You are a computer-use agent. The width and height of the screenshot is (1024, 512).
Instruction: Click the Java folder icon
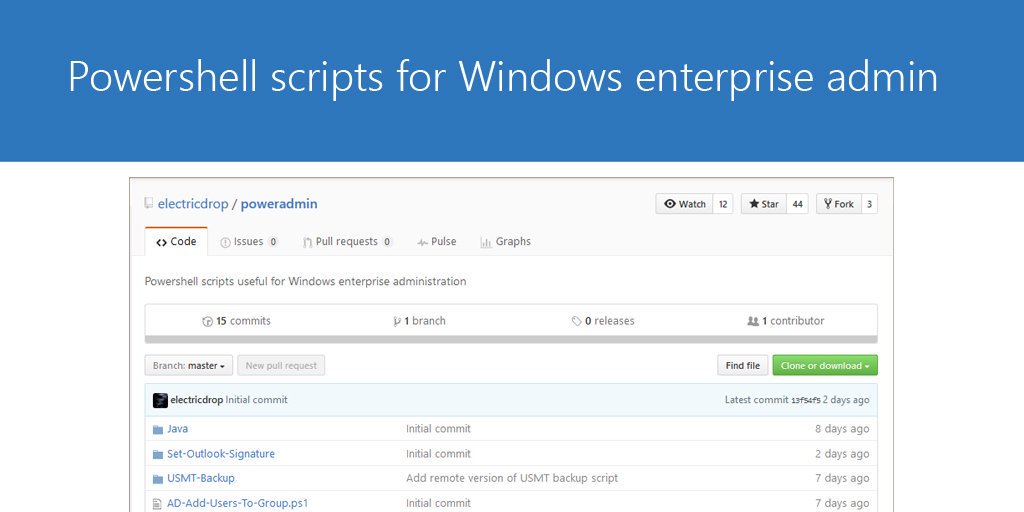[157, 430]
